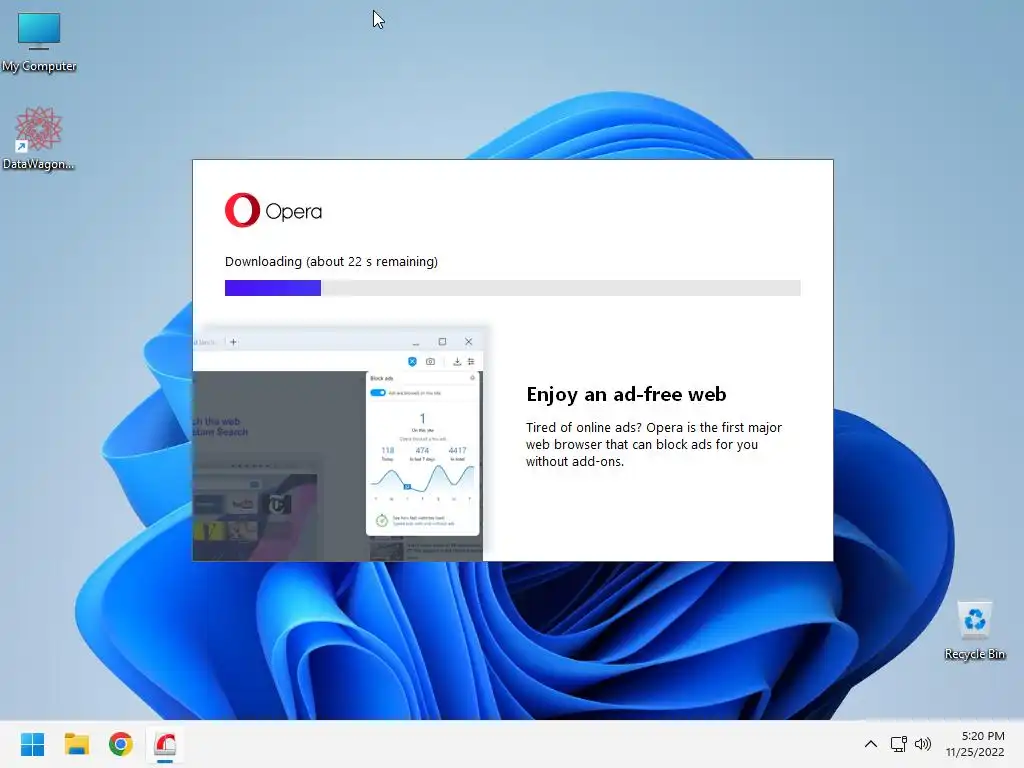This screenshot has height=768, width=1024.
Task: Open the volume speaker tray icon
Action: click(923, 744)
